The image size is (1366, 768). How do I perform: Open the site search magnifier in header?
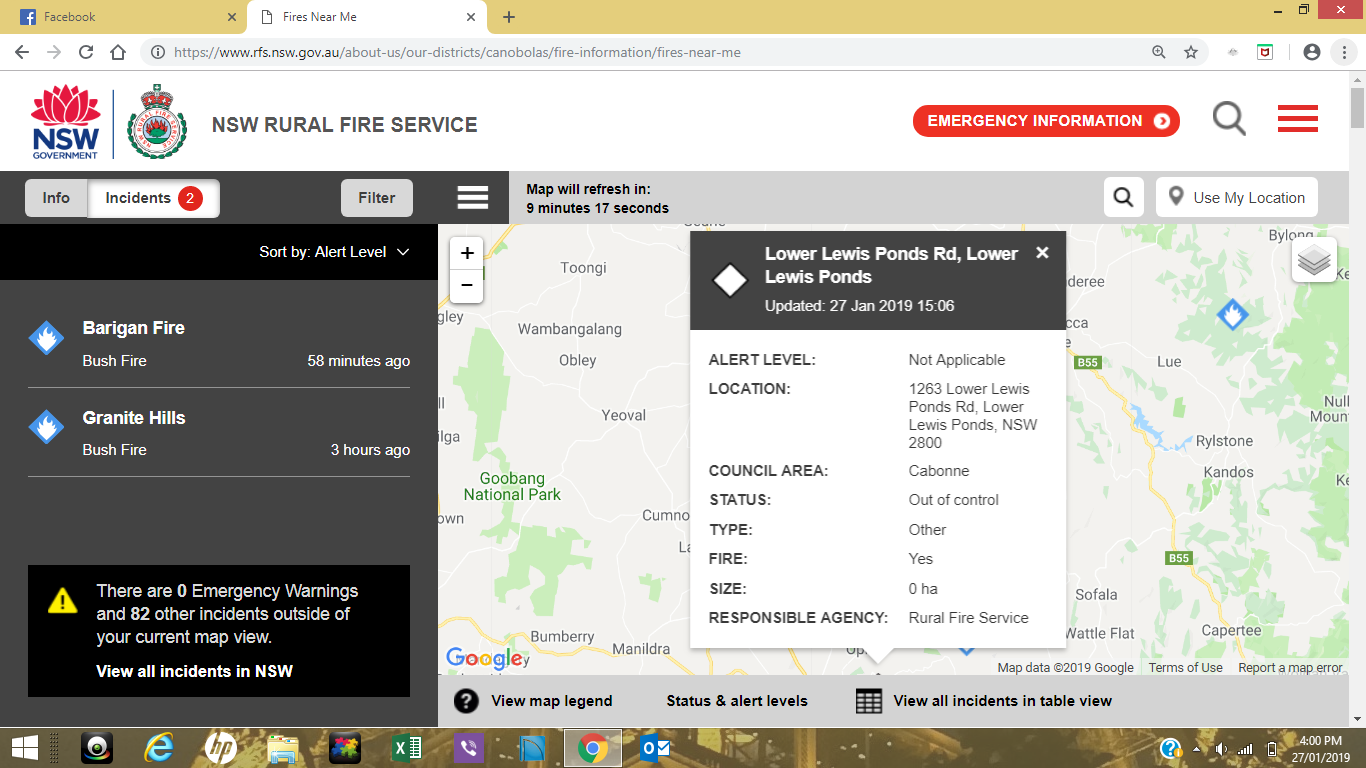tap(1229, 119)
